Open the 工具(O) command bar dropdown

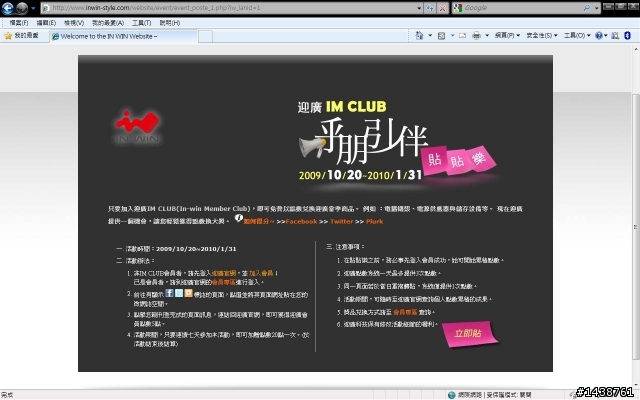(577, 36)
